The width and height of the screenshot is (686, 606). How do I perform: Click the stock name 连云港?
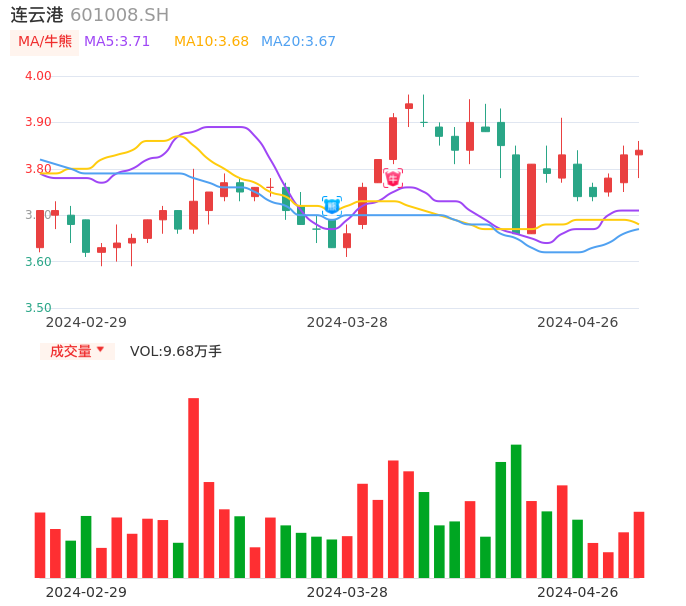point(37,15)
